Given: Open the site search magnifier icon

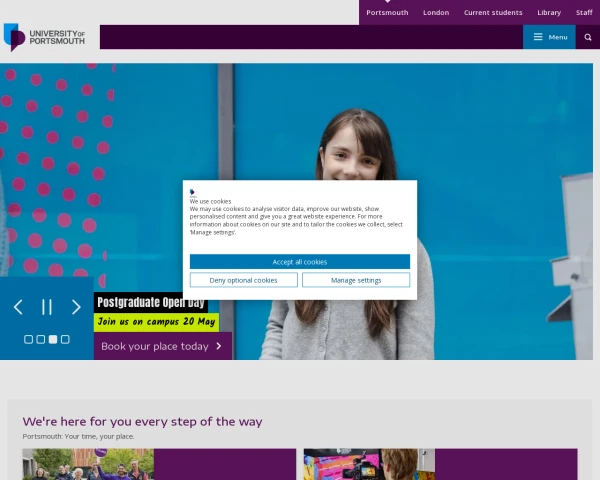Looking at the screenshot, I should (588, 37).
